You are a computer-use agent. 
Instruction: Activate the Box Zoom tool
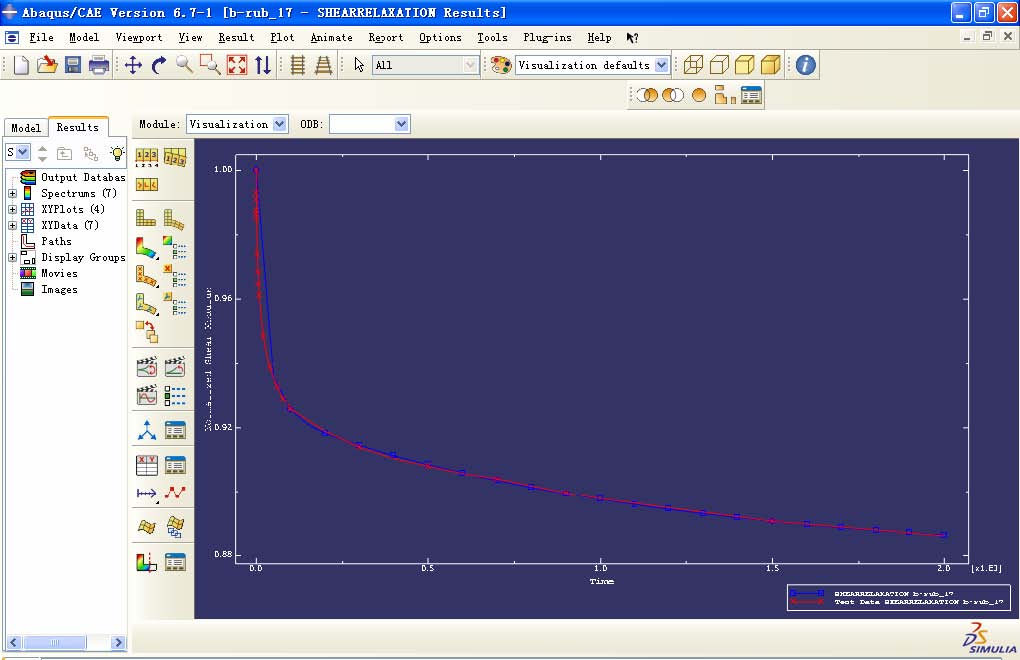pos(210,65)
